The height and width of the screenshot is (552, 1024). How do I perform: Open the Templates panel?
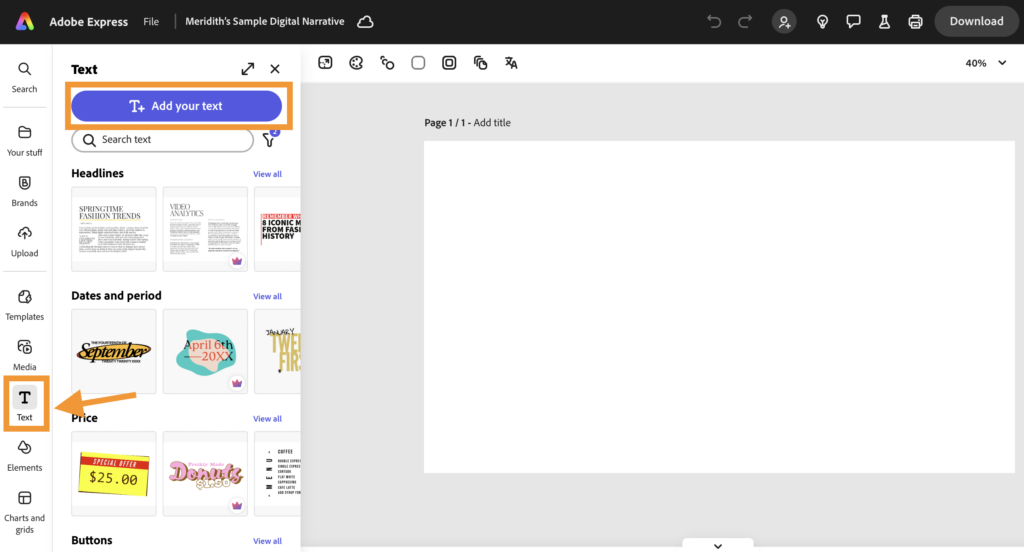pyautogui.click(x=25, y=304)
